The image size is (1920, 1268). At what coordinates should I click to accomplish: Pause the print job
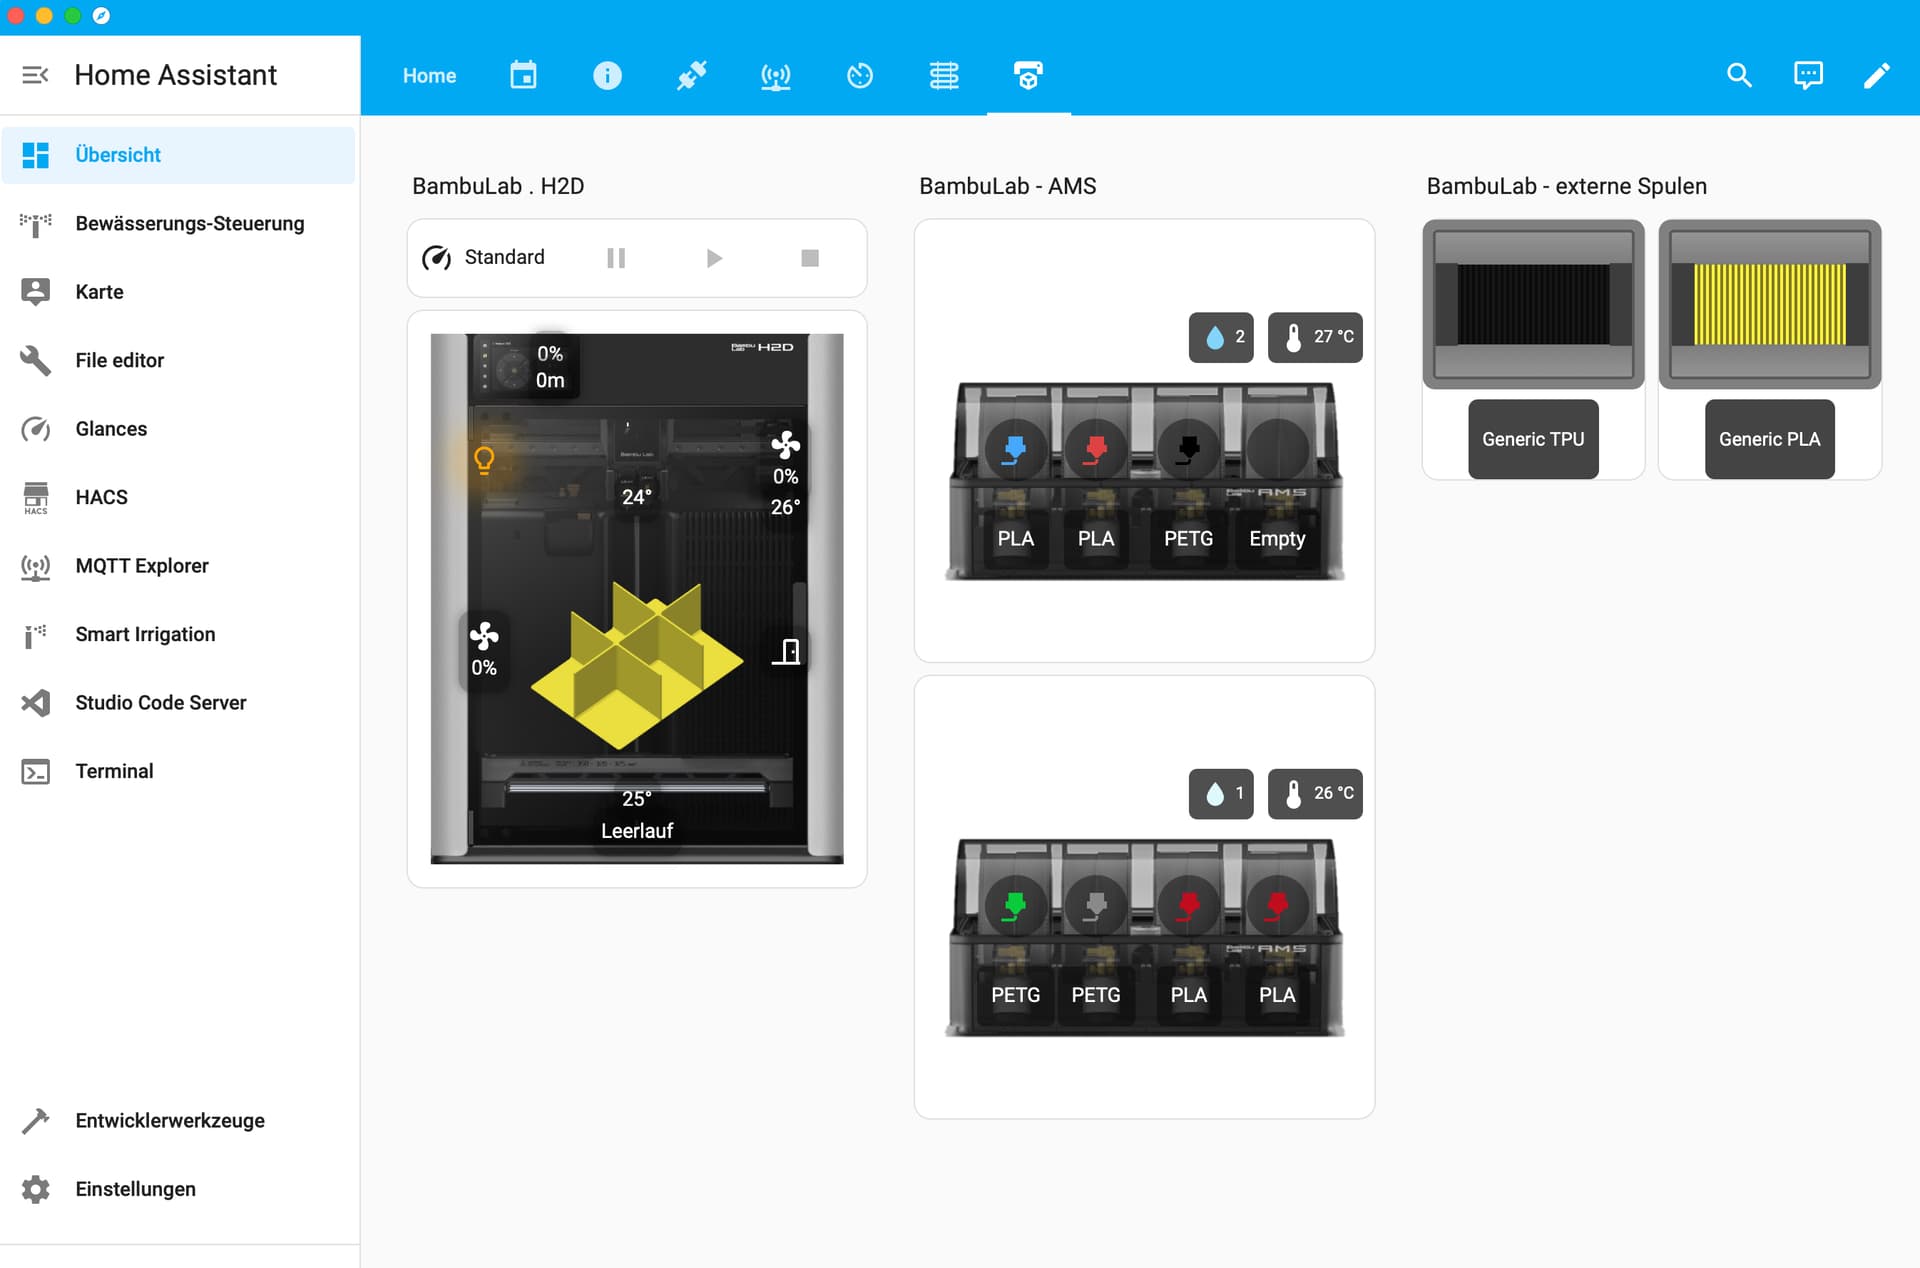(x=616, y=258)
